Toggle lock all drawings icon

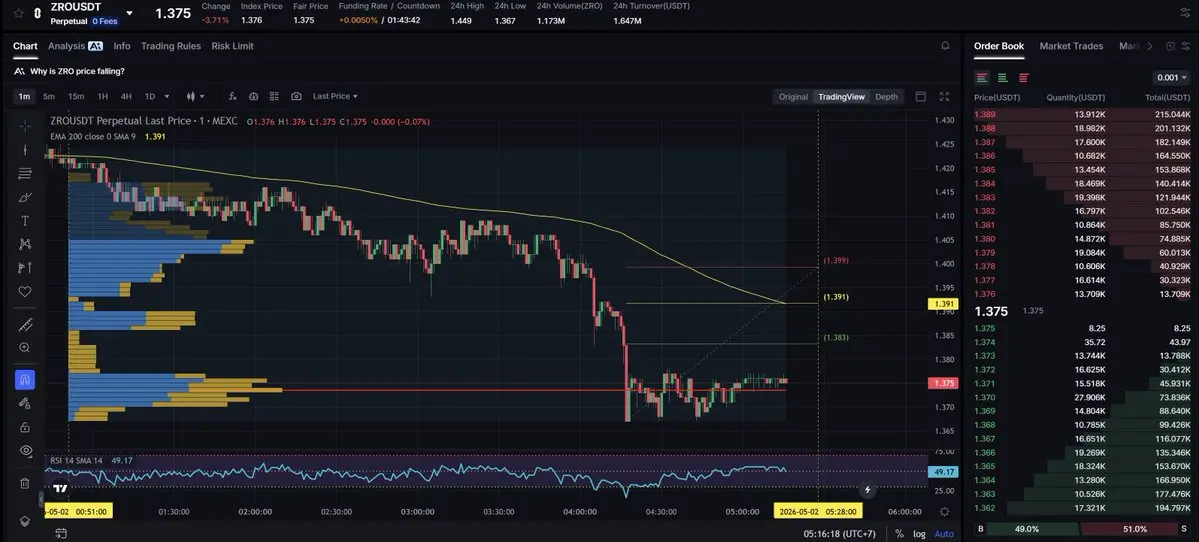click(25, 427)
